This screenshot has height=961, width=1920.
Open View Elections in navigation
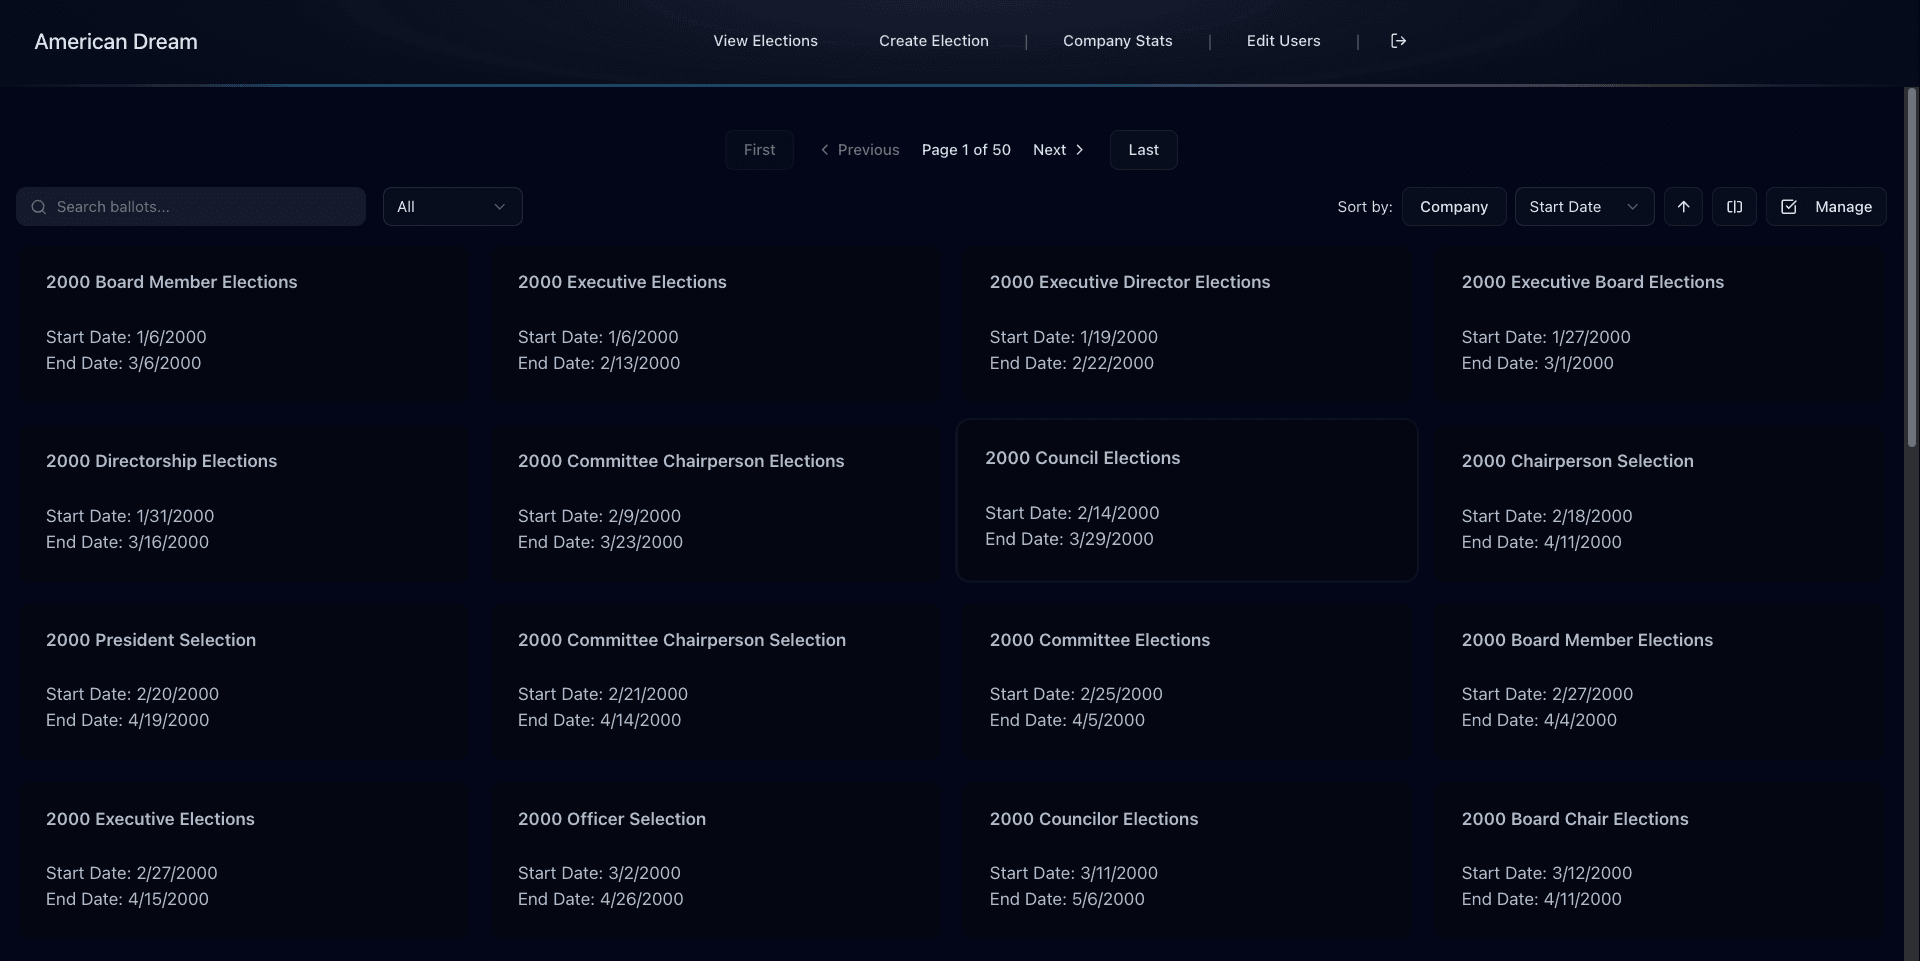[x=765, y=41]
